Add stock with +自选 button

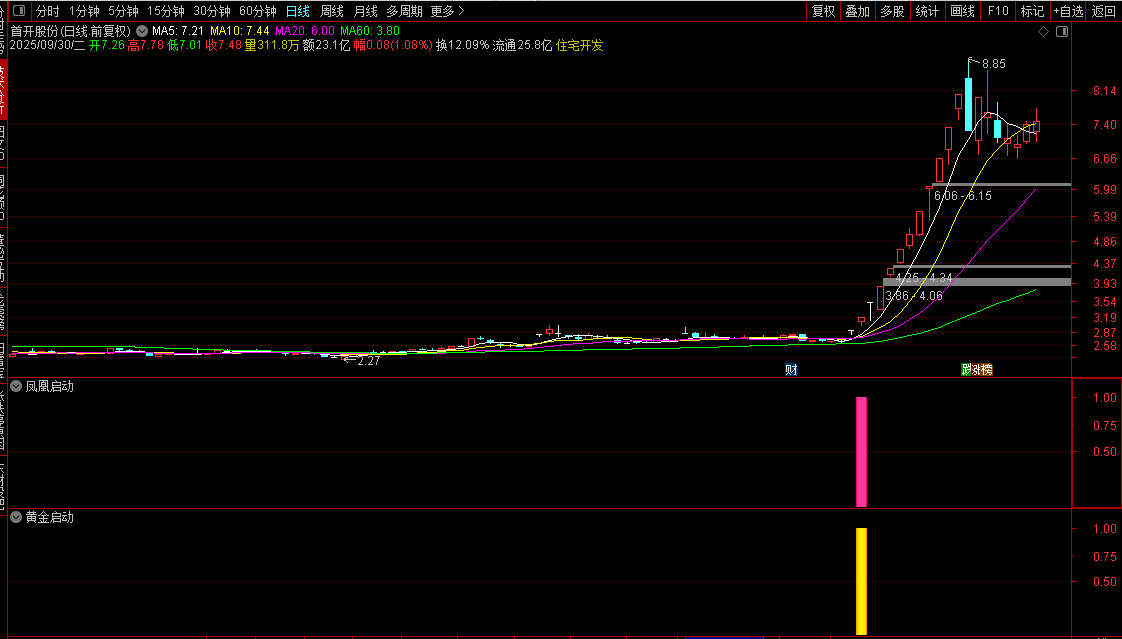tap(1068, 11)
